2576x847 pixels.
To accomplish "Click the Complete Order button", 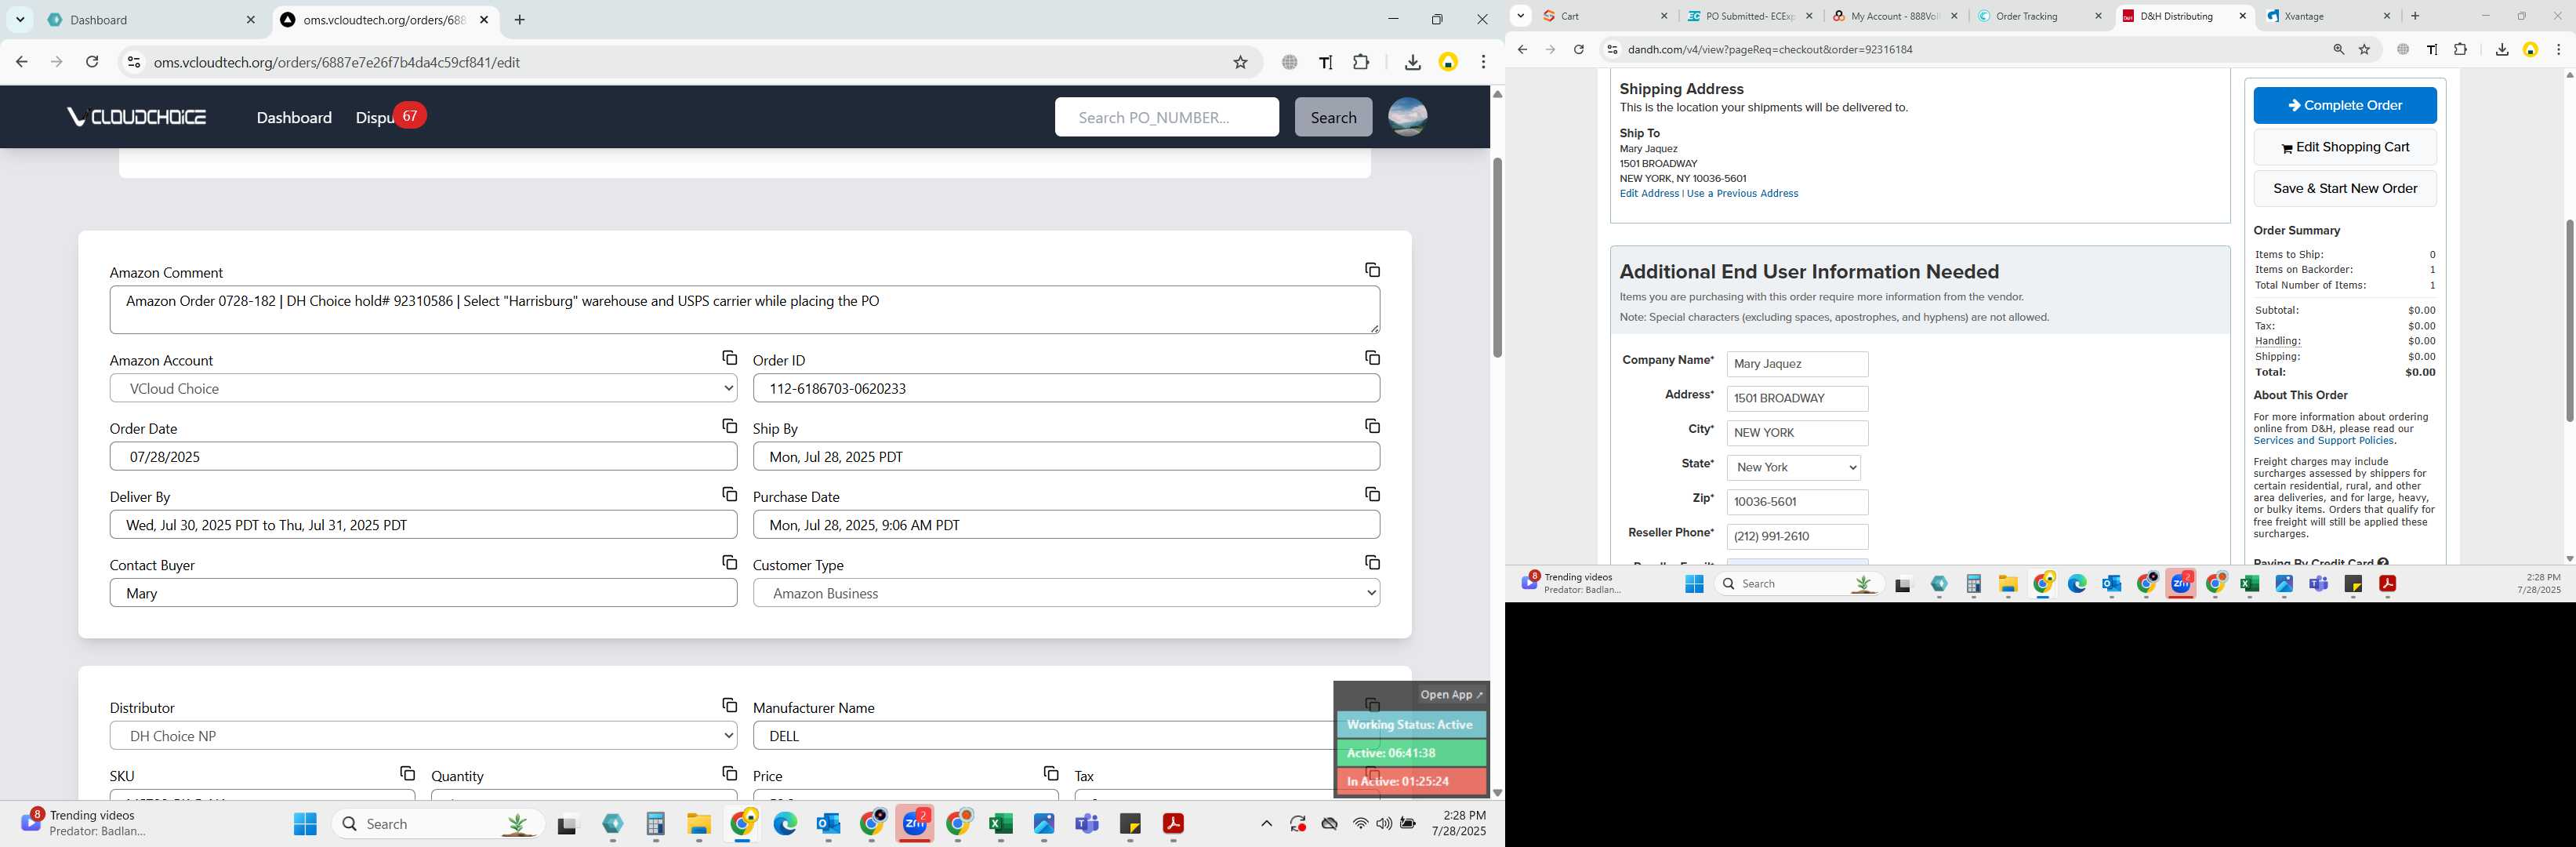I will pyautogui.click(x=2344, y=105).
